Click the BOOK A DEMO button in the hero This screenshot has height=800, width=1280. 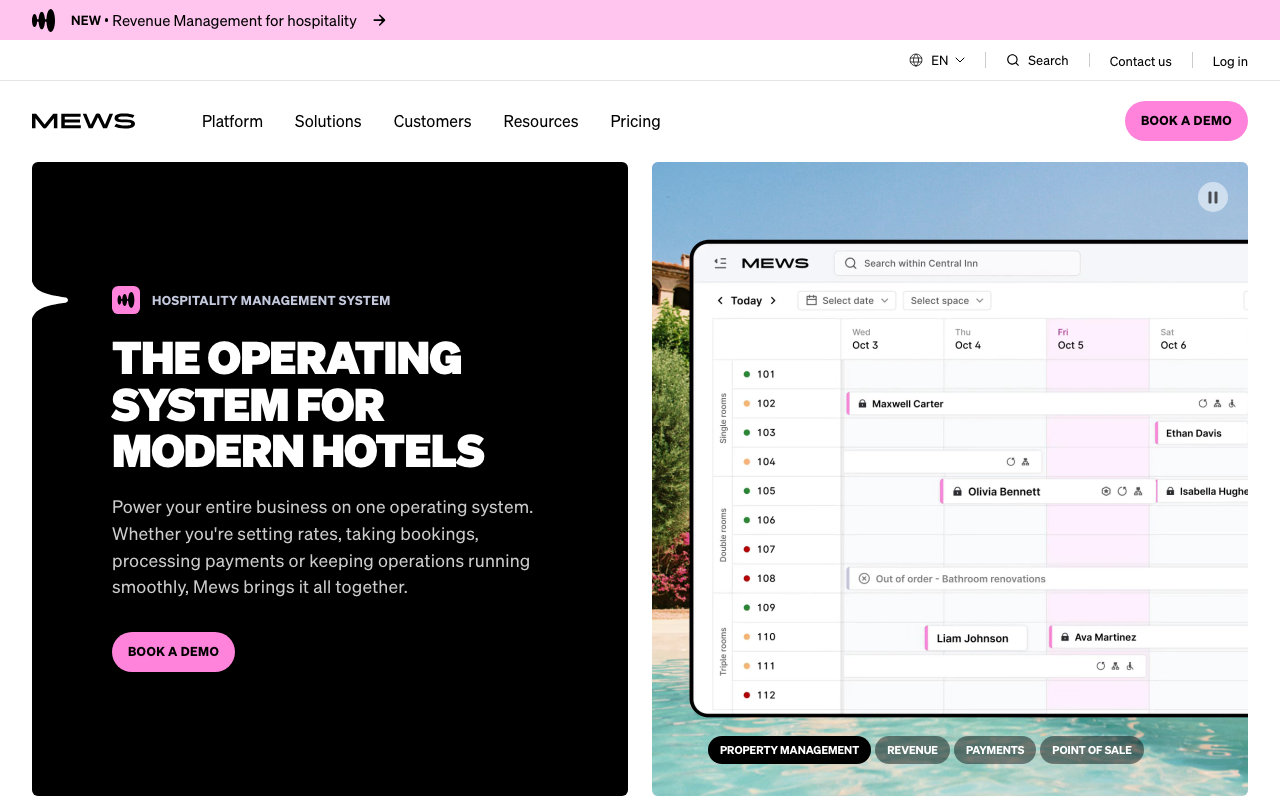point(173,652)
